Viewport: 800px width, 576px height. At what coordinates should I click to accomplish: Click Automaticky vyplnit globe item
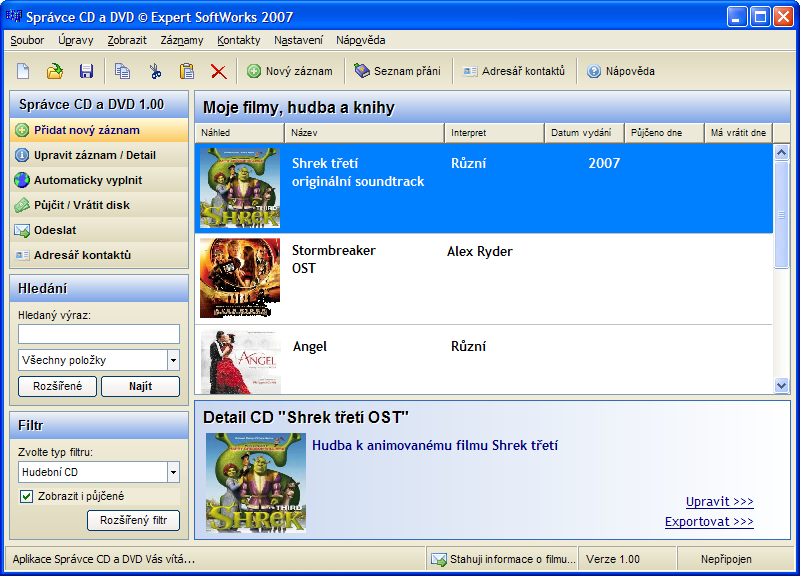[x=99, y=180]
